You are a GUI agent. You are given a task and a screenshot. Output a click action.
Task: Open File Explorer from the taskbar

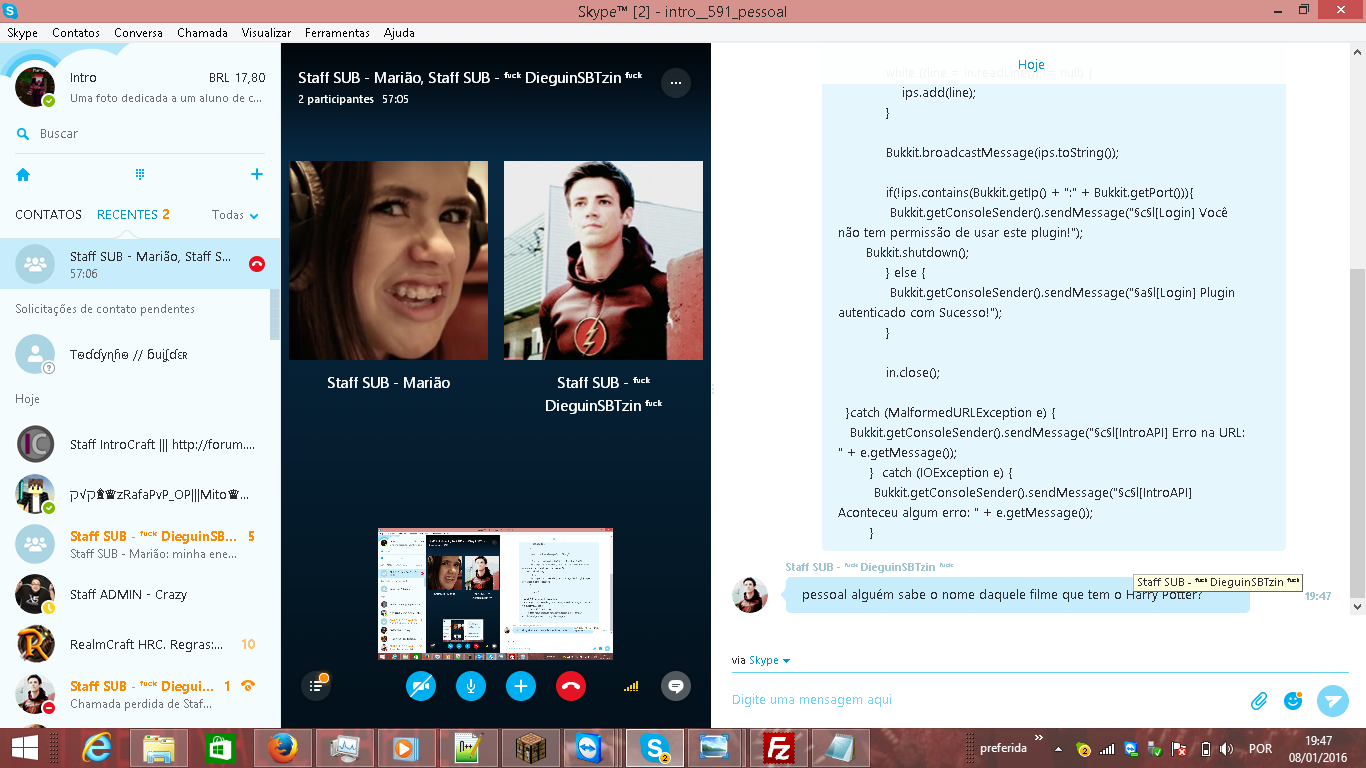(x=159, y=748)
